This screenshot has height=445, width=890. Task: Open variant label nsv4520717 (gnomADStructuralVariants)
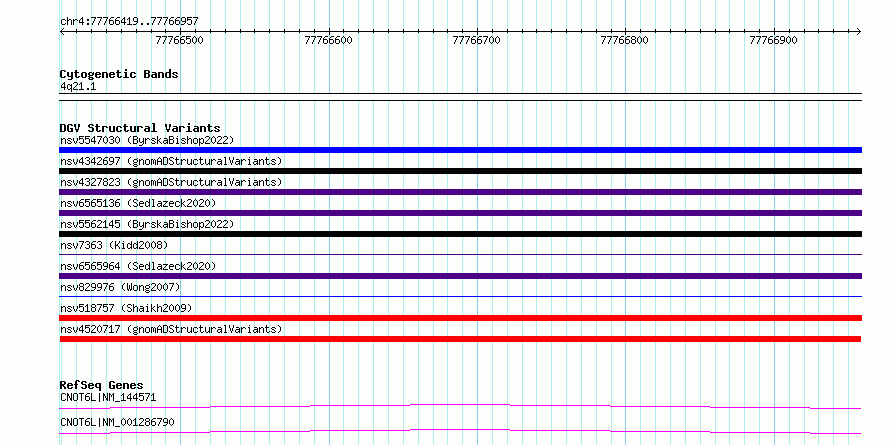tap(171, 329)
